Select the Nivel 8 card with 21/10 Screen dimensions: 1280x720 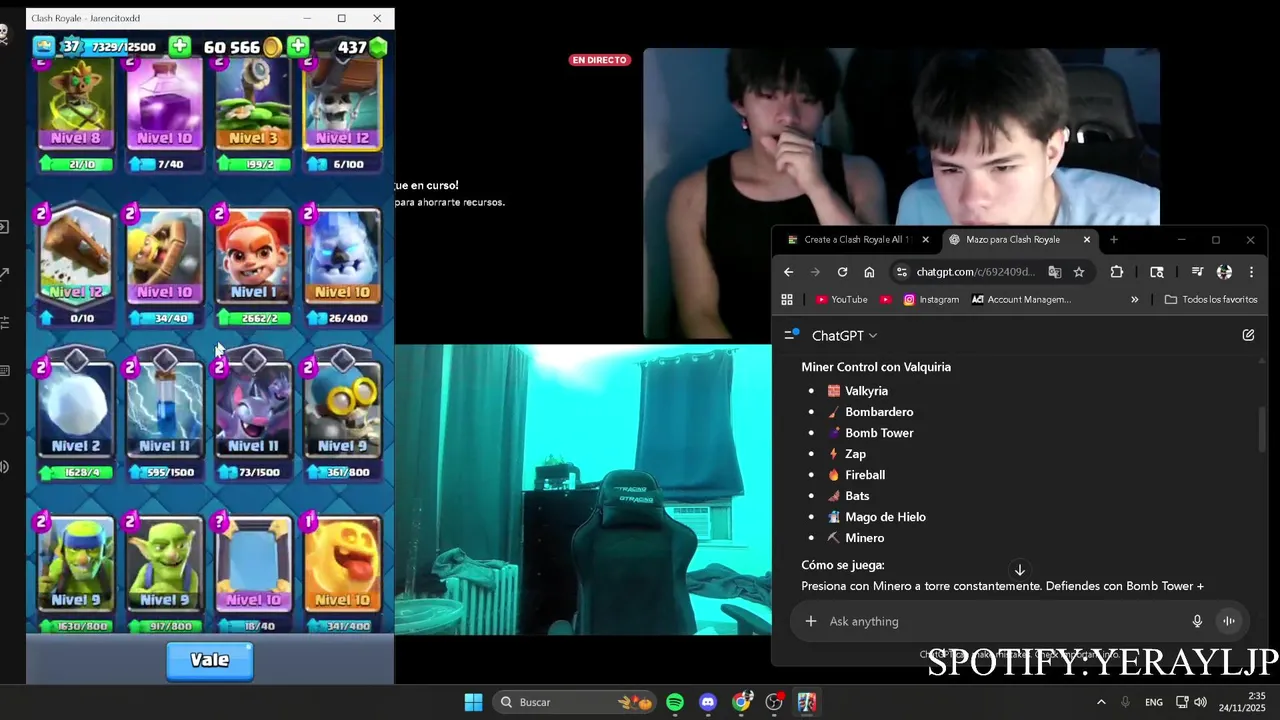tap(76, 106)
